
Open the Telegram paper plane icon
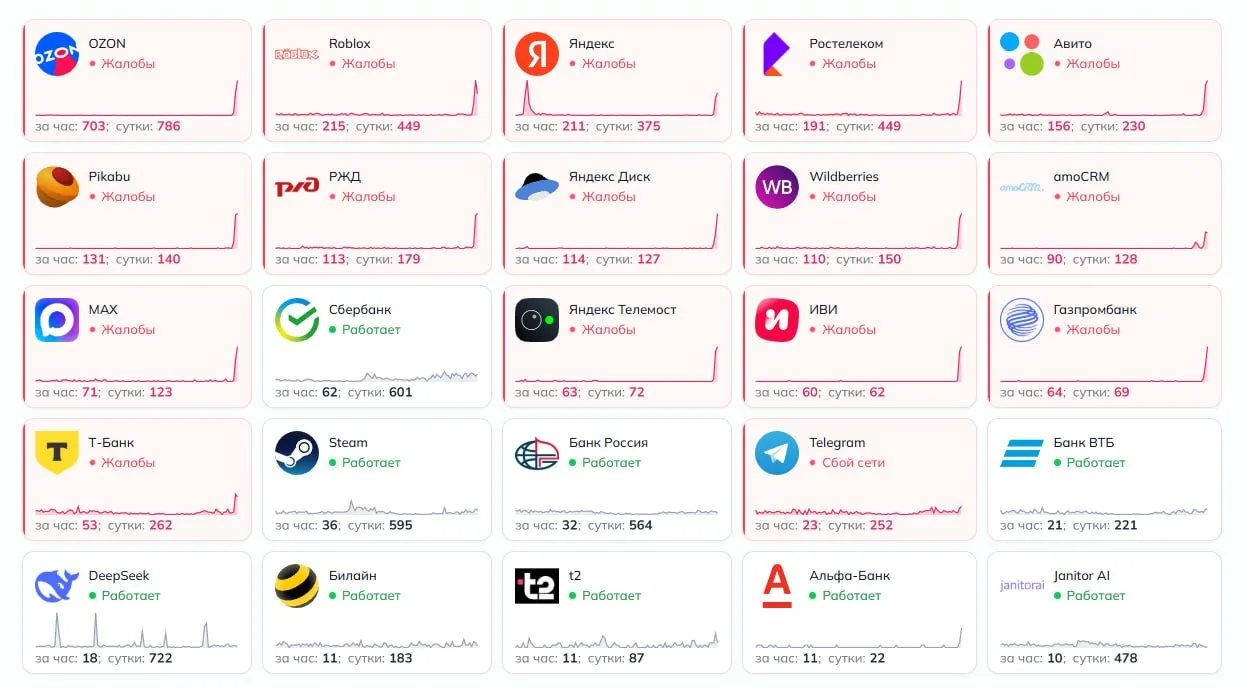point(777,453)
